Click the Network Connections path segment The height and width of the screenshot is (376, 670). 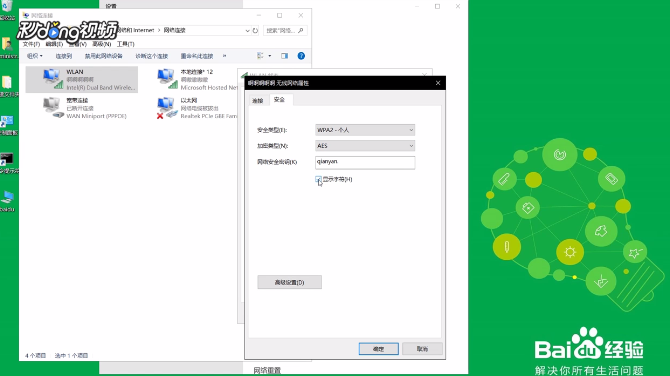point(175,30)
